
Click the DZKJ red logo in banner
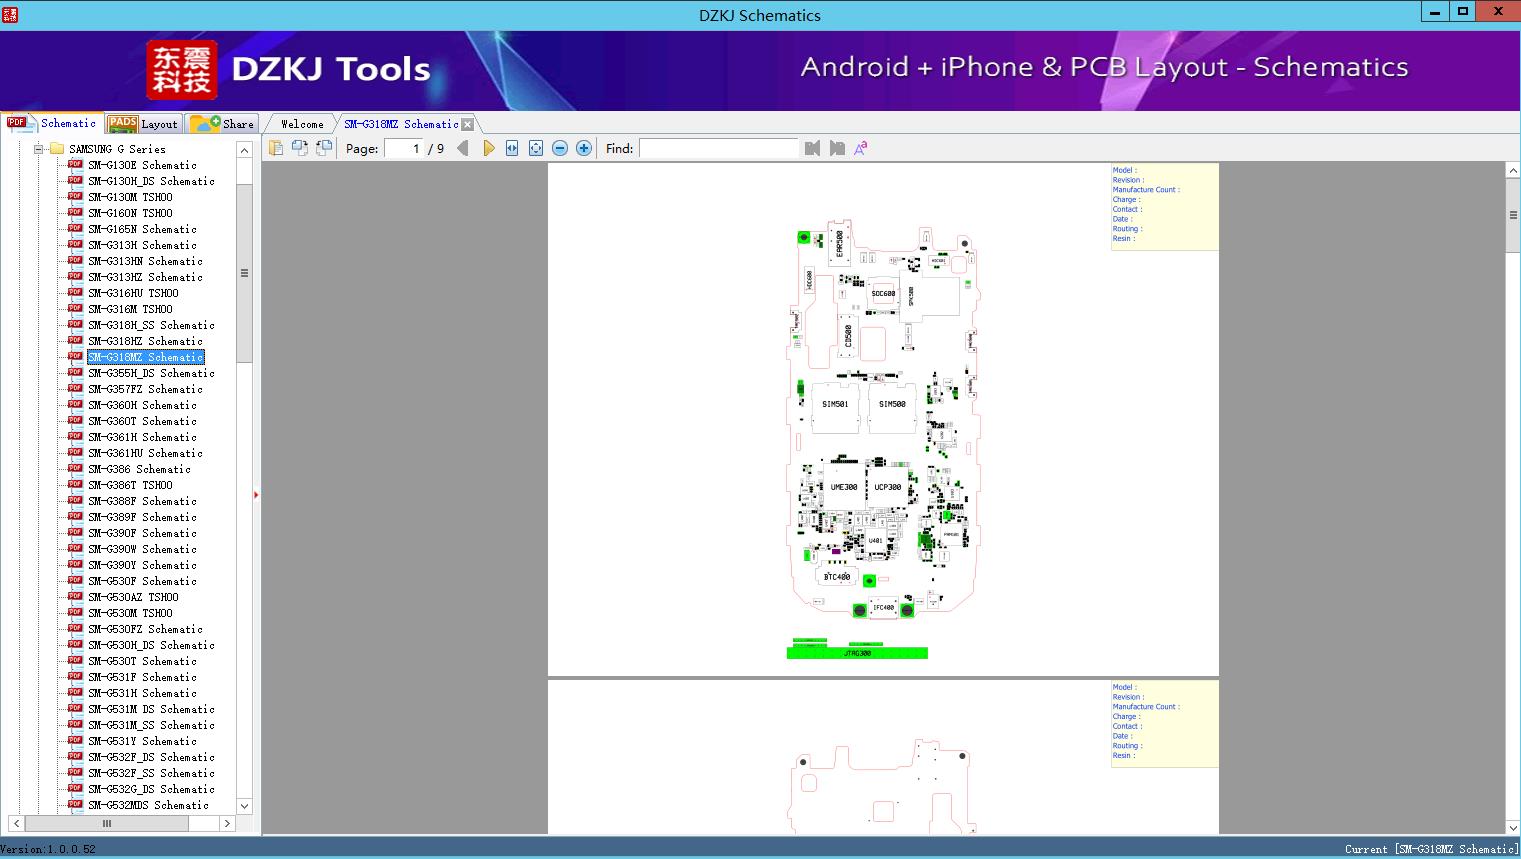click(x=181, y=70)
